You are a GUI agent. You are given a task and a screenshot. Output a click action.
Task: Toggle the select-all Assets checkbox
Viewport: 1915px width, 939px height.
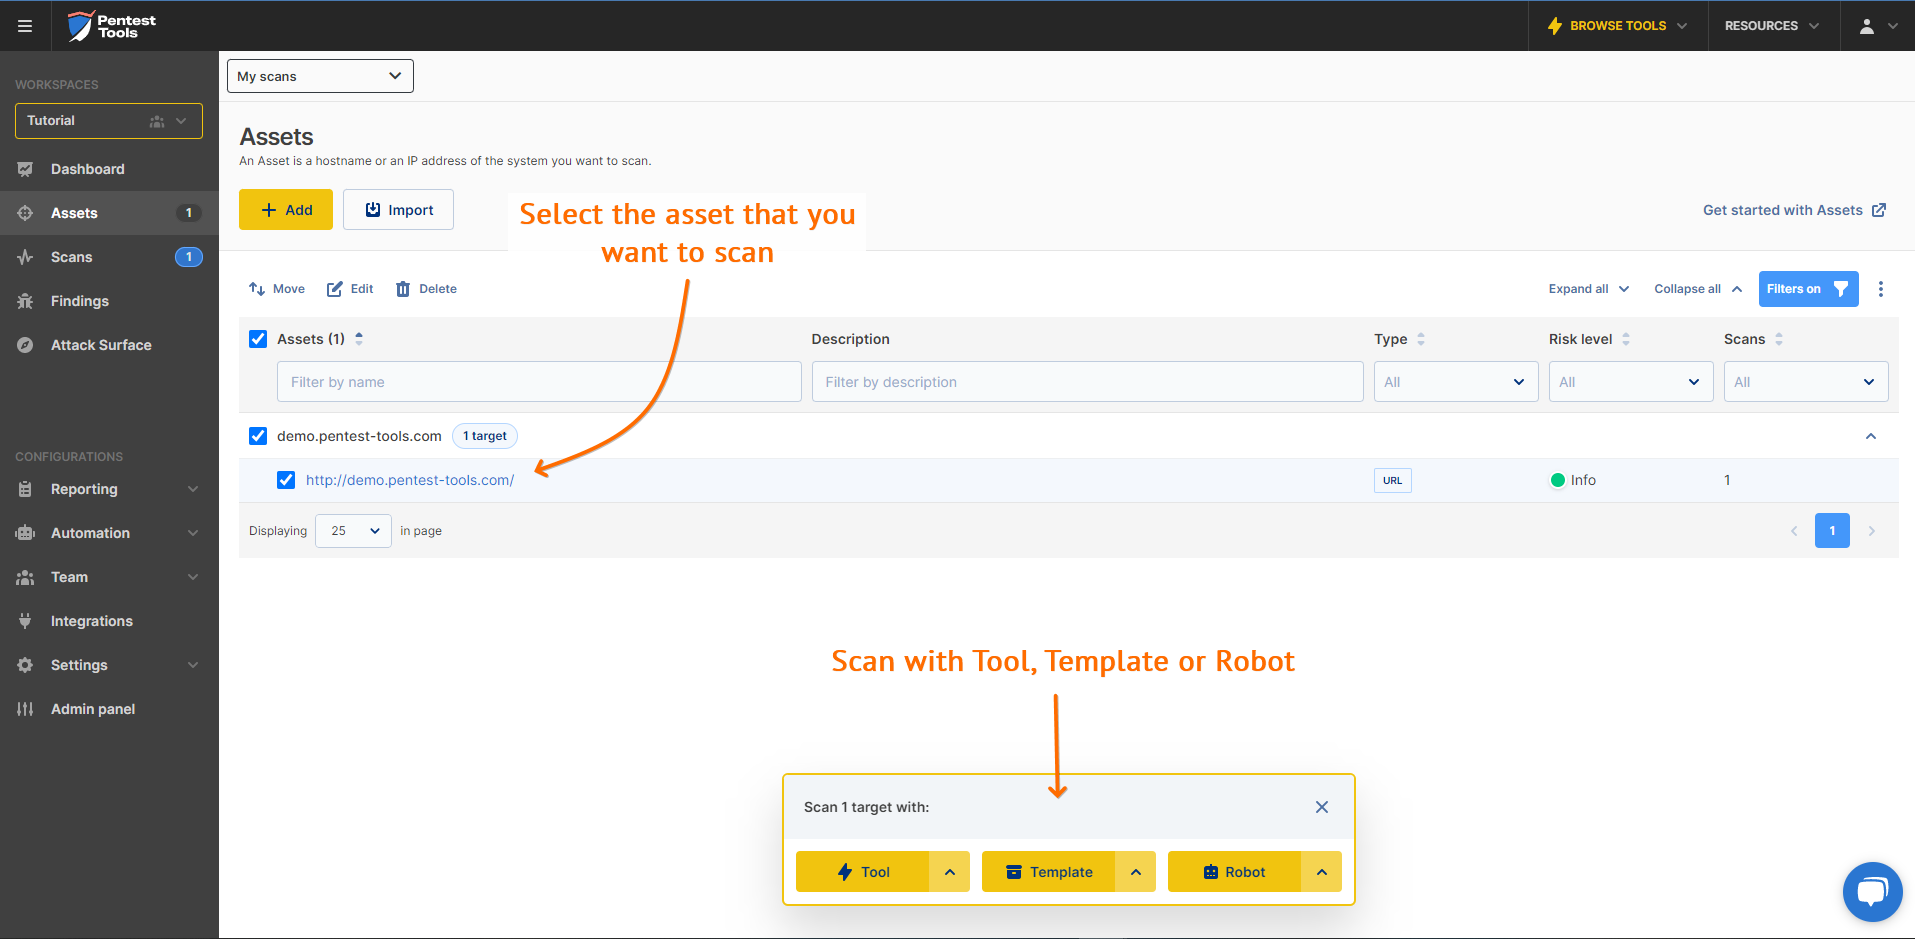[258, 339]
